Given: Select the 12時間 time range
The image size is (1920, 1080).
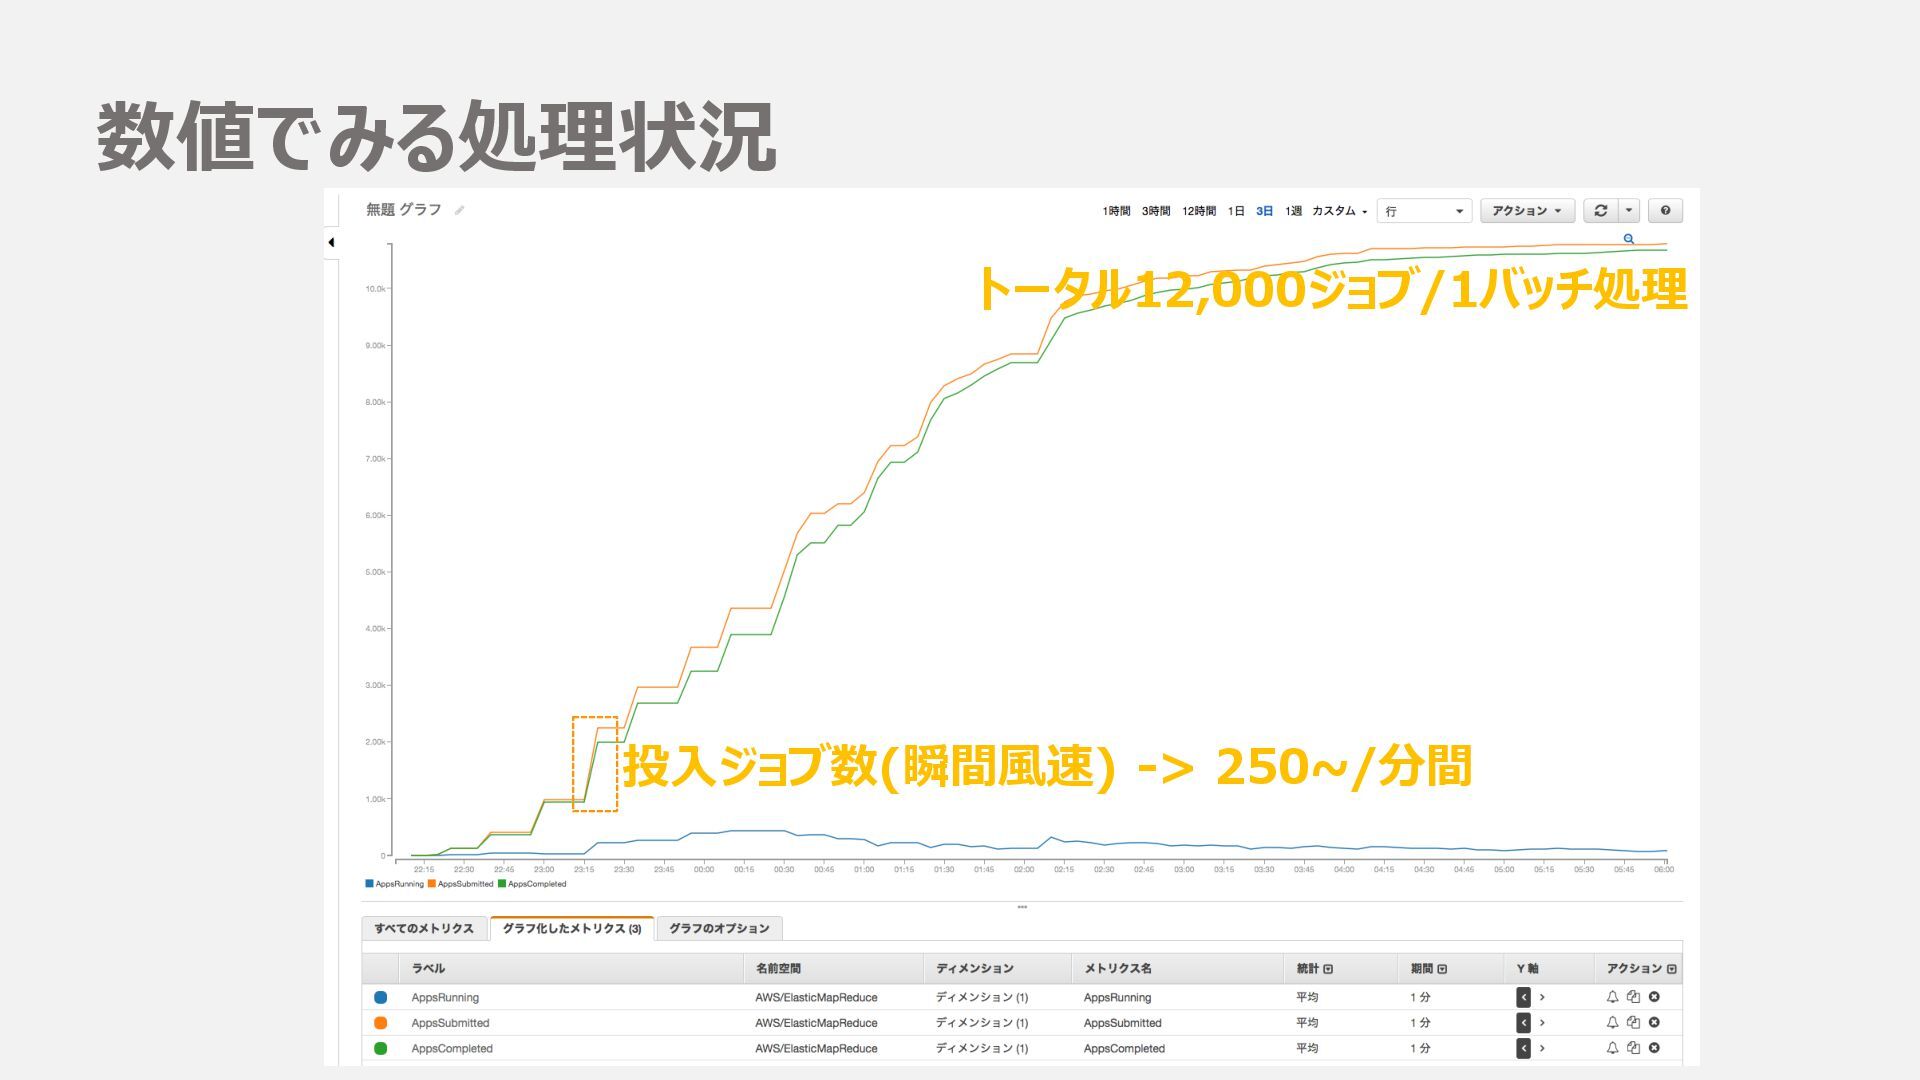Looking at the screenshot, I should click(1198, 211).
